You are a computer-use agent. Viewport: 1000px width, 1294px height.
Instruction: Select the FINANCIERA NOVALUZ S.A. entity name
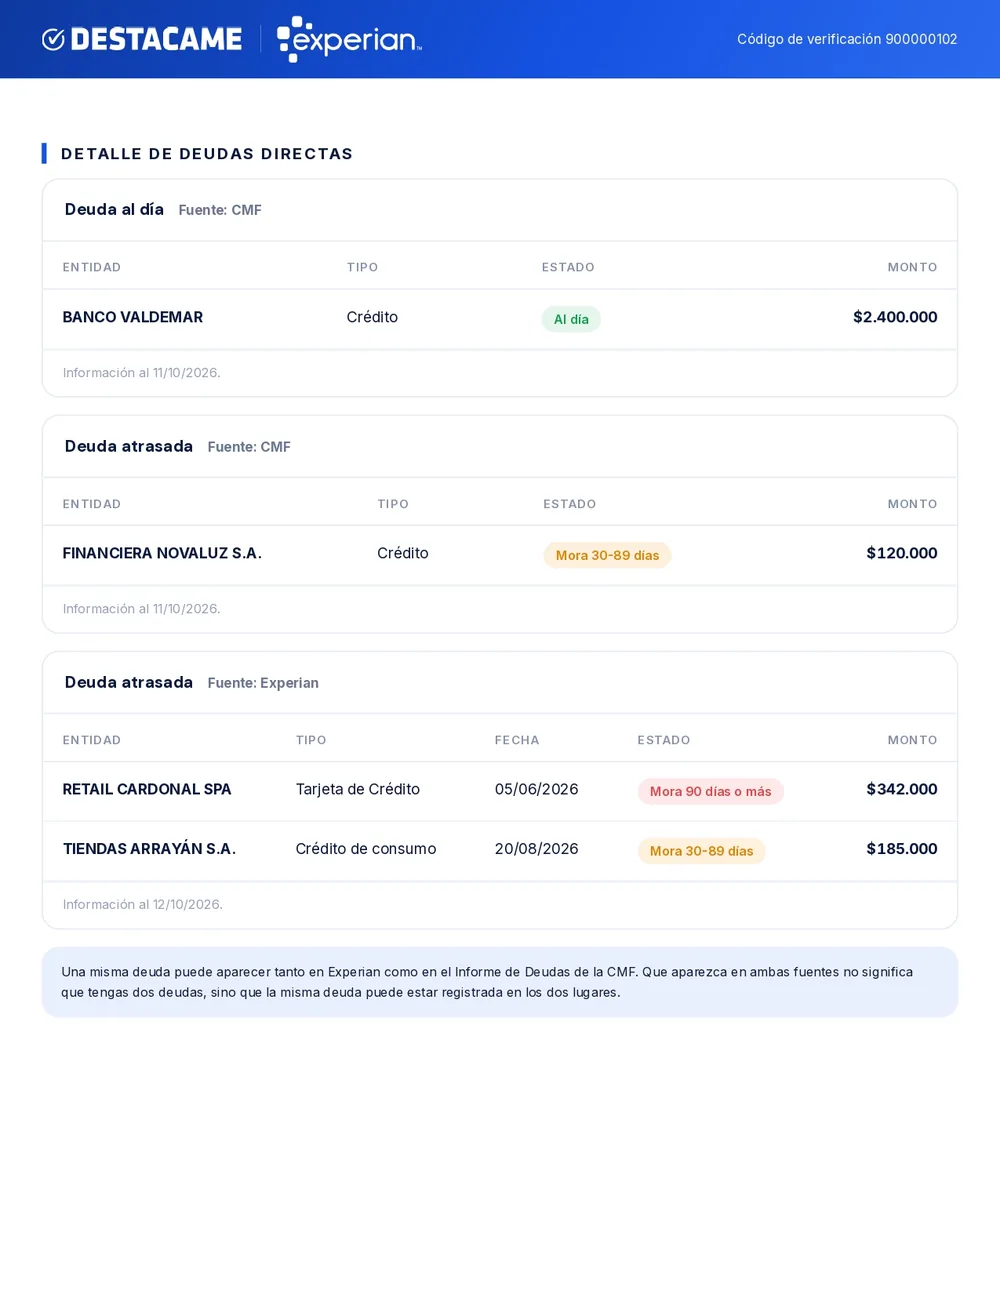point(162,553)
